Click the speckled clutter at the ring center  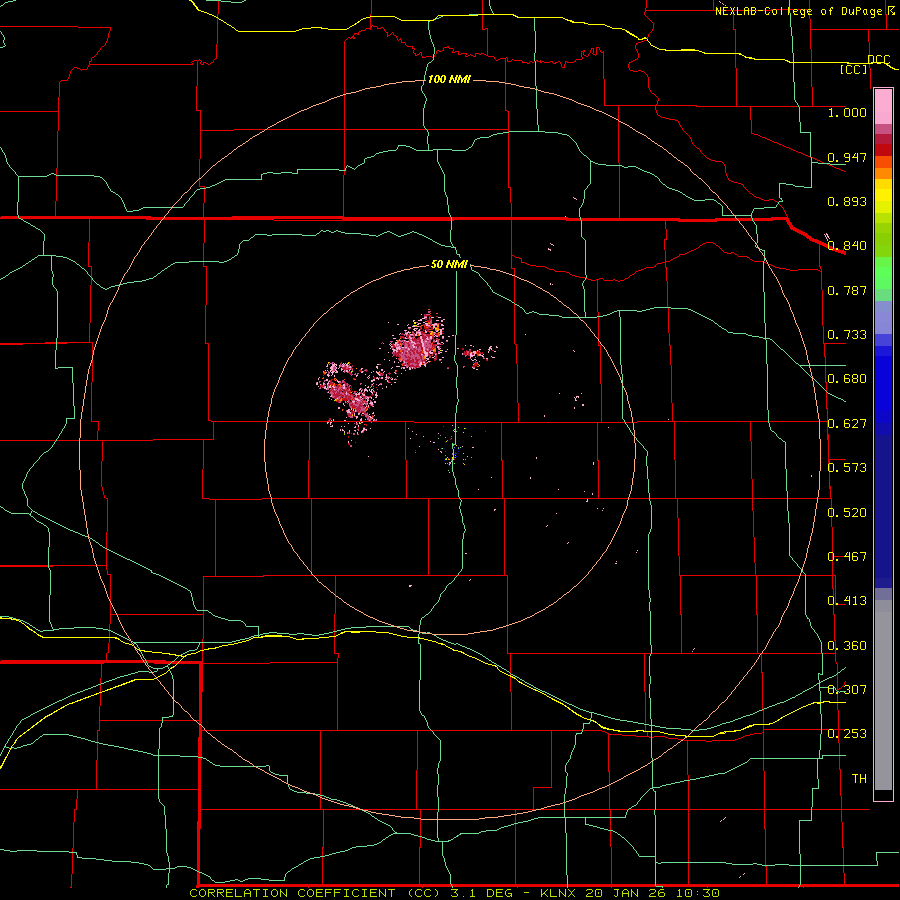[452, 451]
